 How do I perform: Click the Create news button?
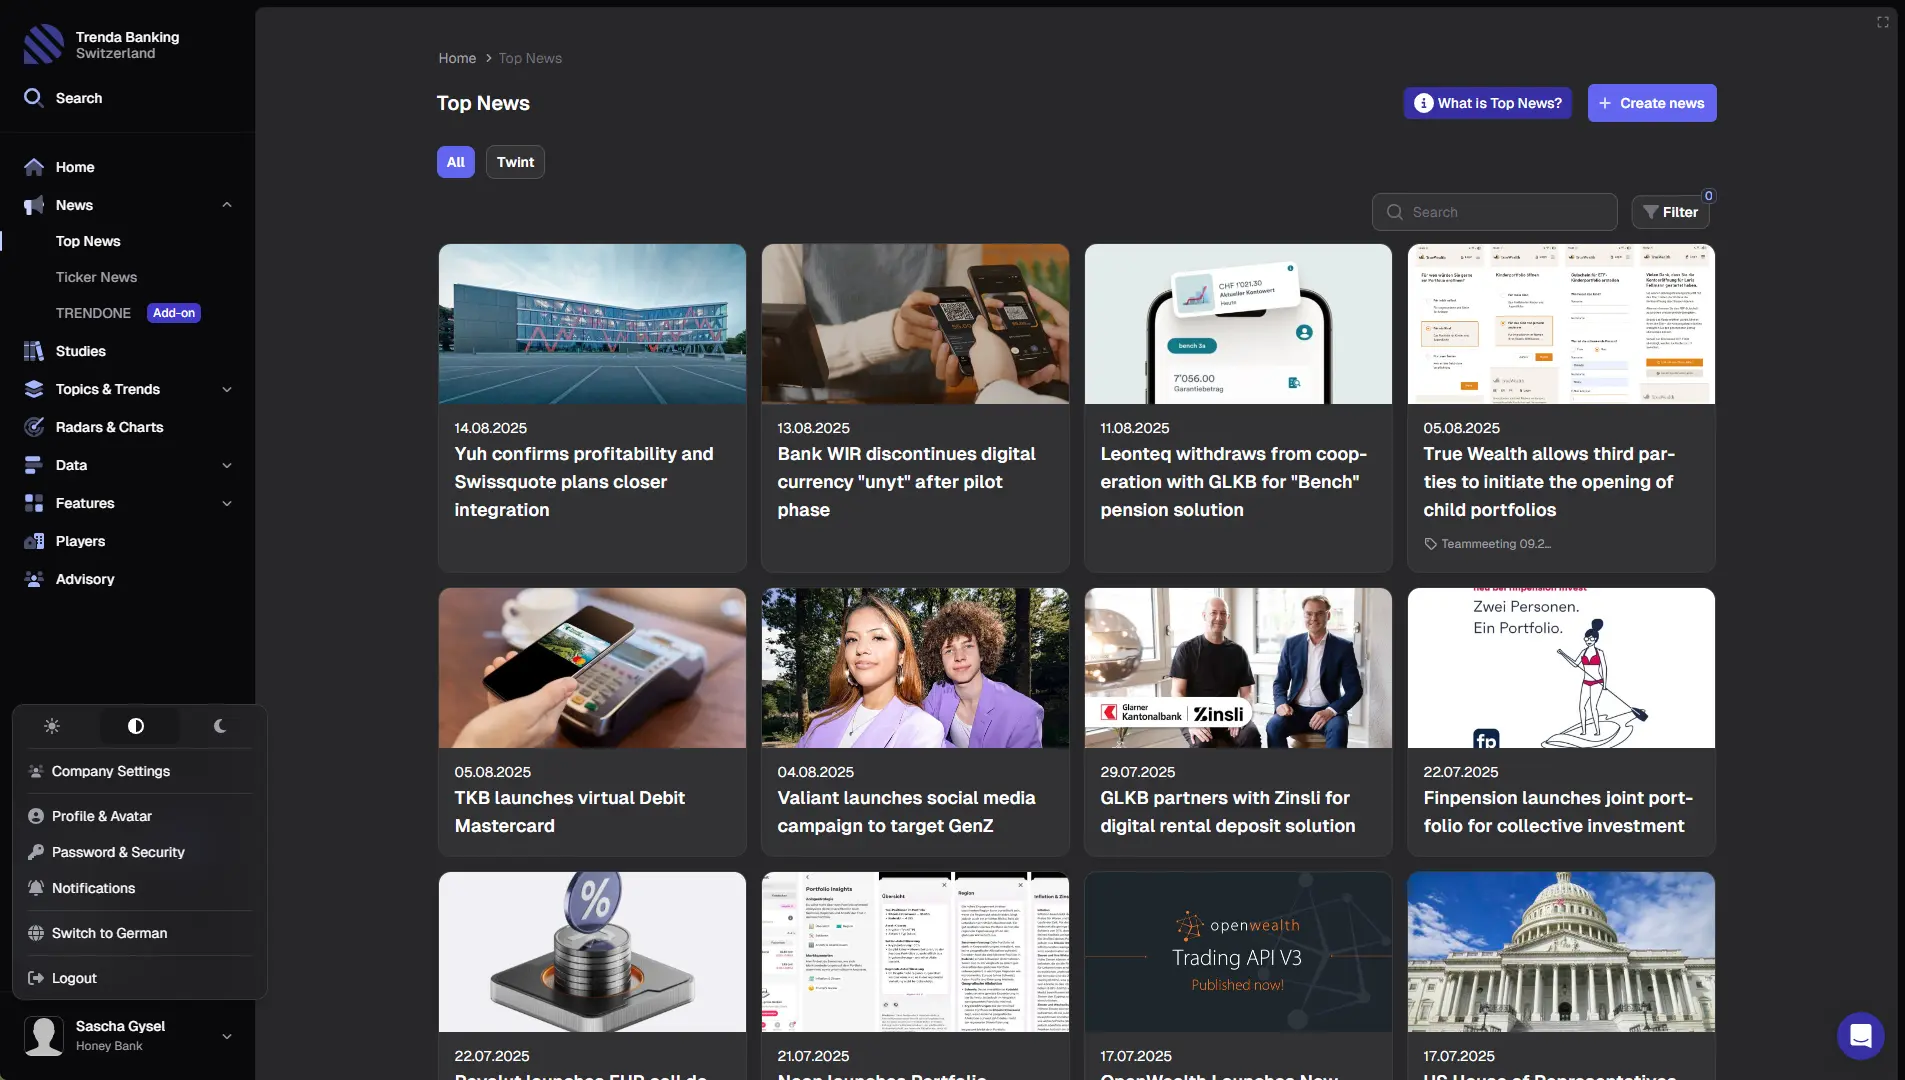point(1651,103)
